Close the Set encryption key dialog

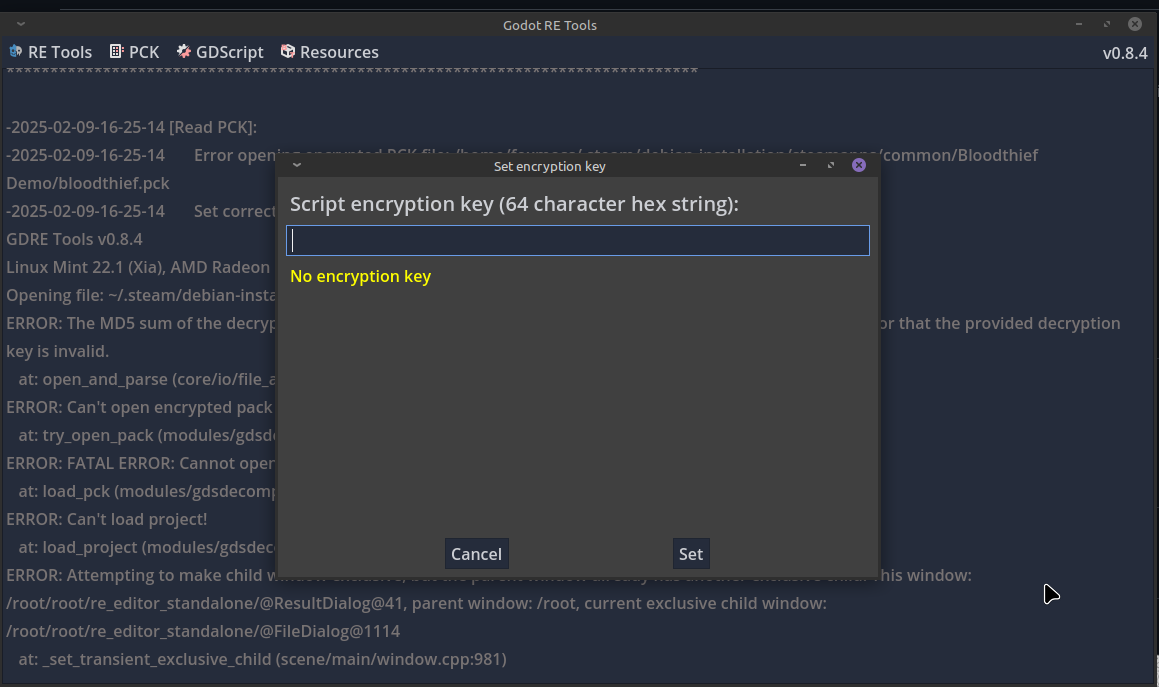point(859,165)
